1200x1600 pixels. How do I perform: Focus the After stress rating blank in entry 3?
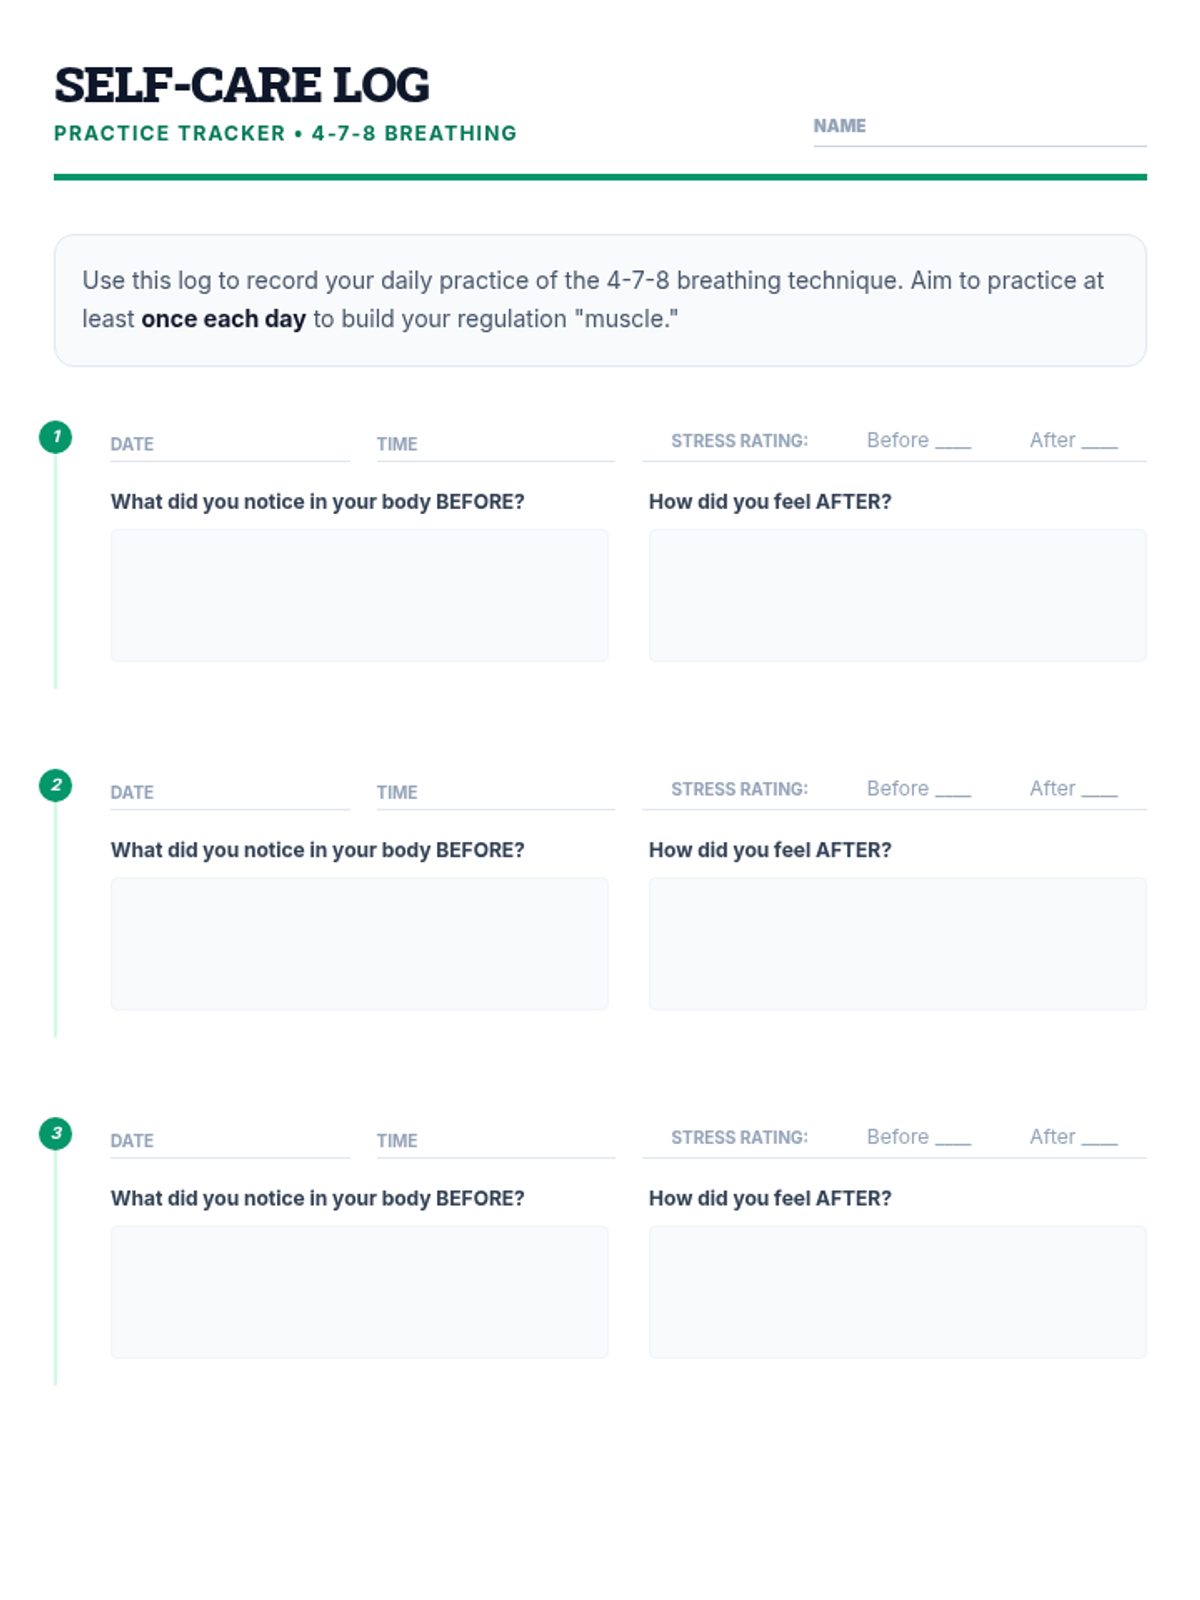pos(1099,1138)
